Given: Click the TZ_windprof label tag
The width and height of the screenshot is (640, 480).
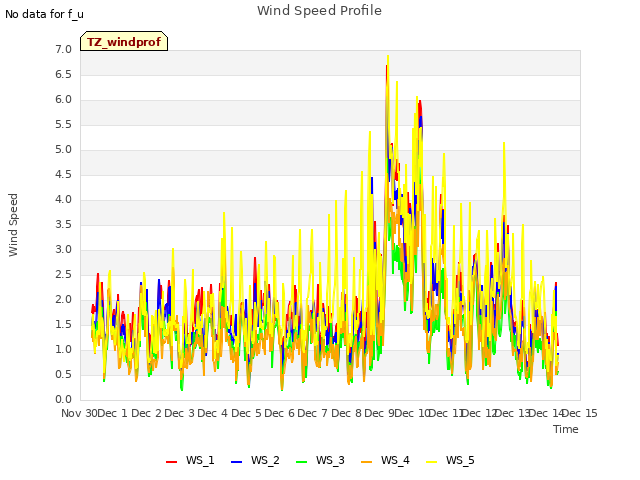Looking at the screenshot, I should tap(124, 41).
